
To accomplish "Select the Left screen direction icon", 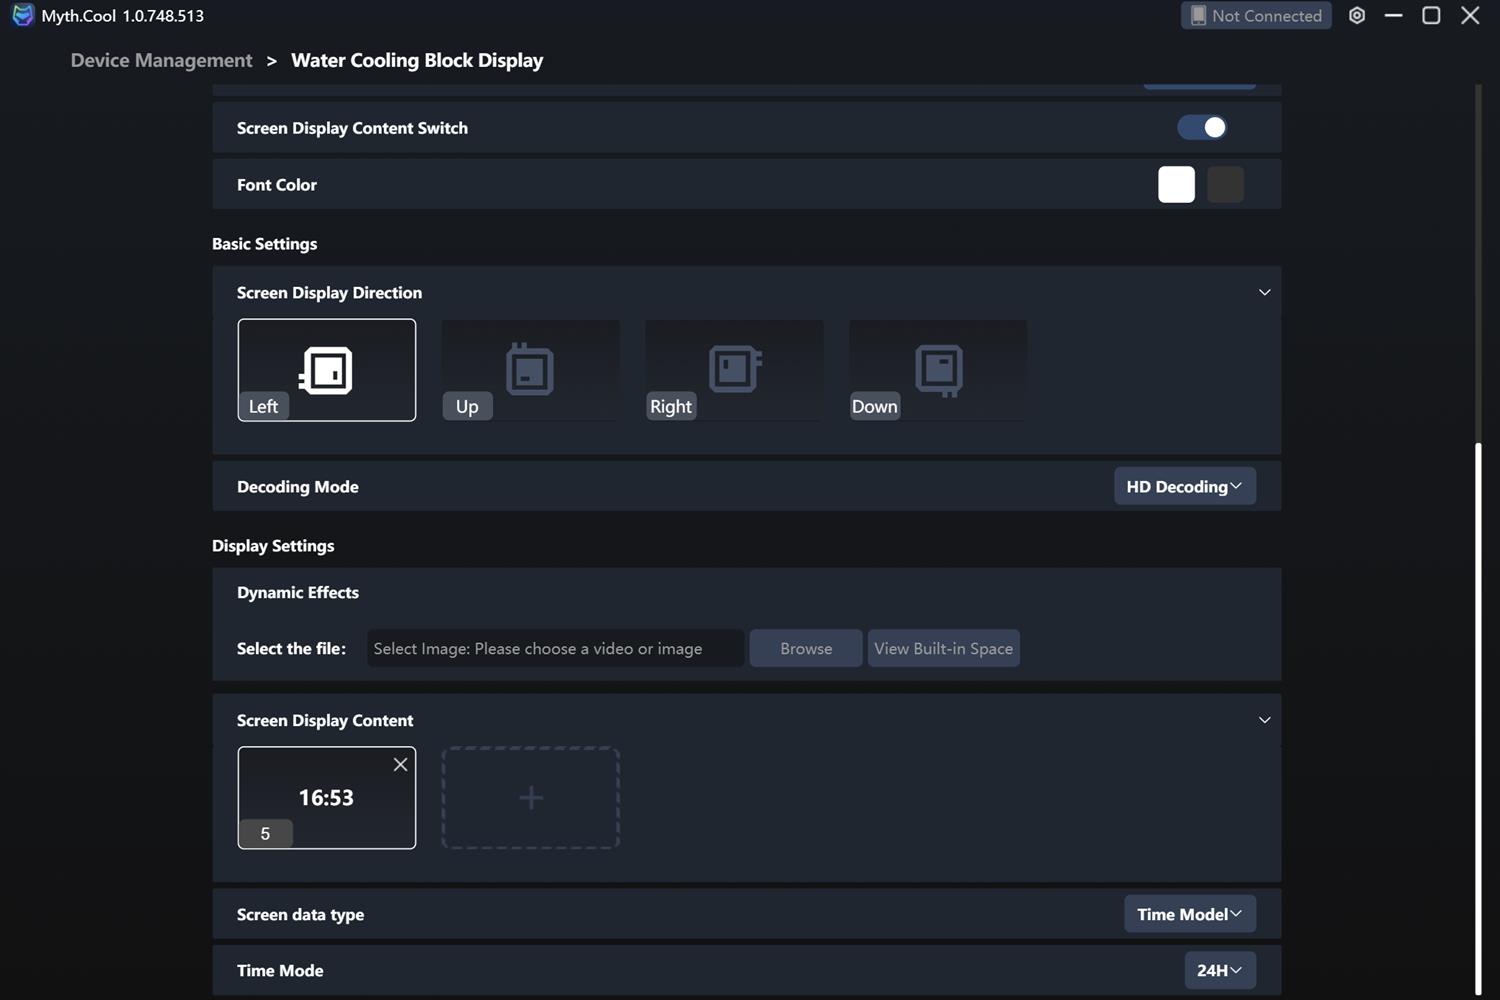I will point(326,370).
